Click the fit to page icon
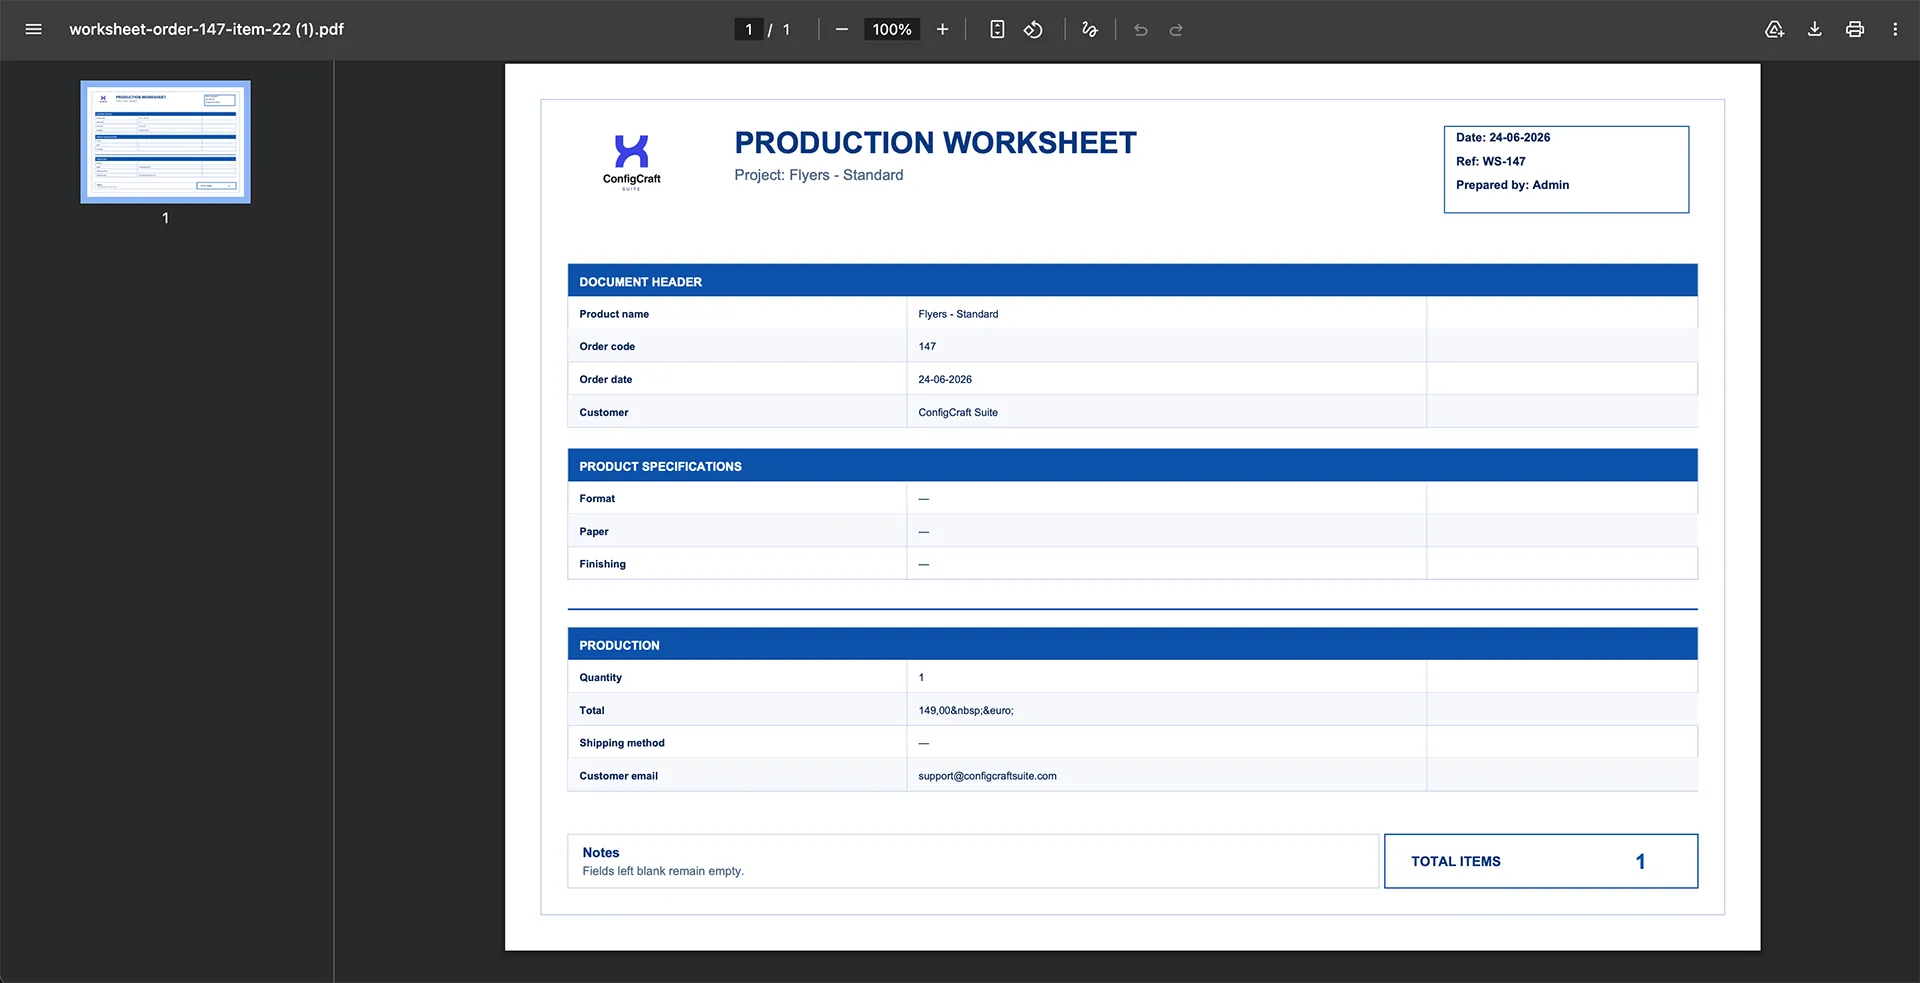1920x983 pixels. pyautogui.click(x=997, y=29)
